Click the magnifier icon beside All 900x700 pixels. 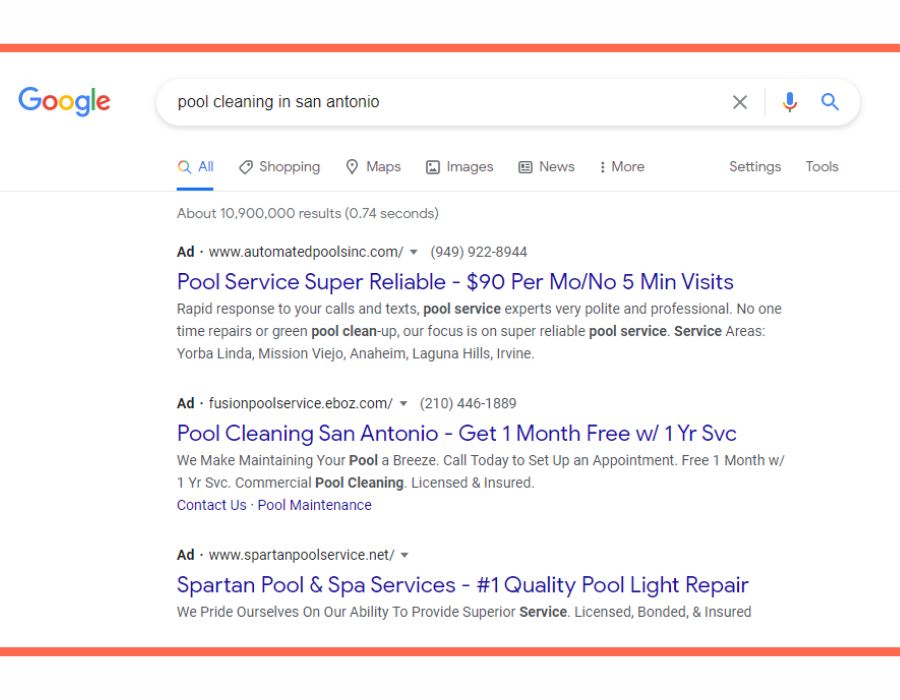coord(184,167)
